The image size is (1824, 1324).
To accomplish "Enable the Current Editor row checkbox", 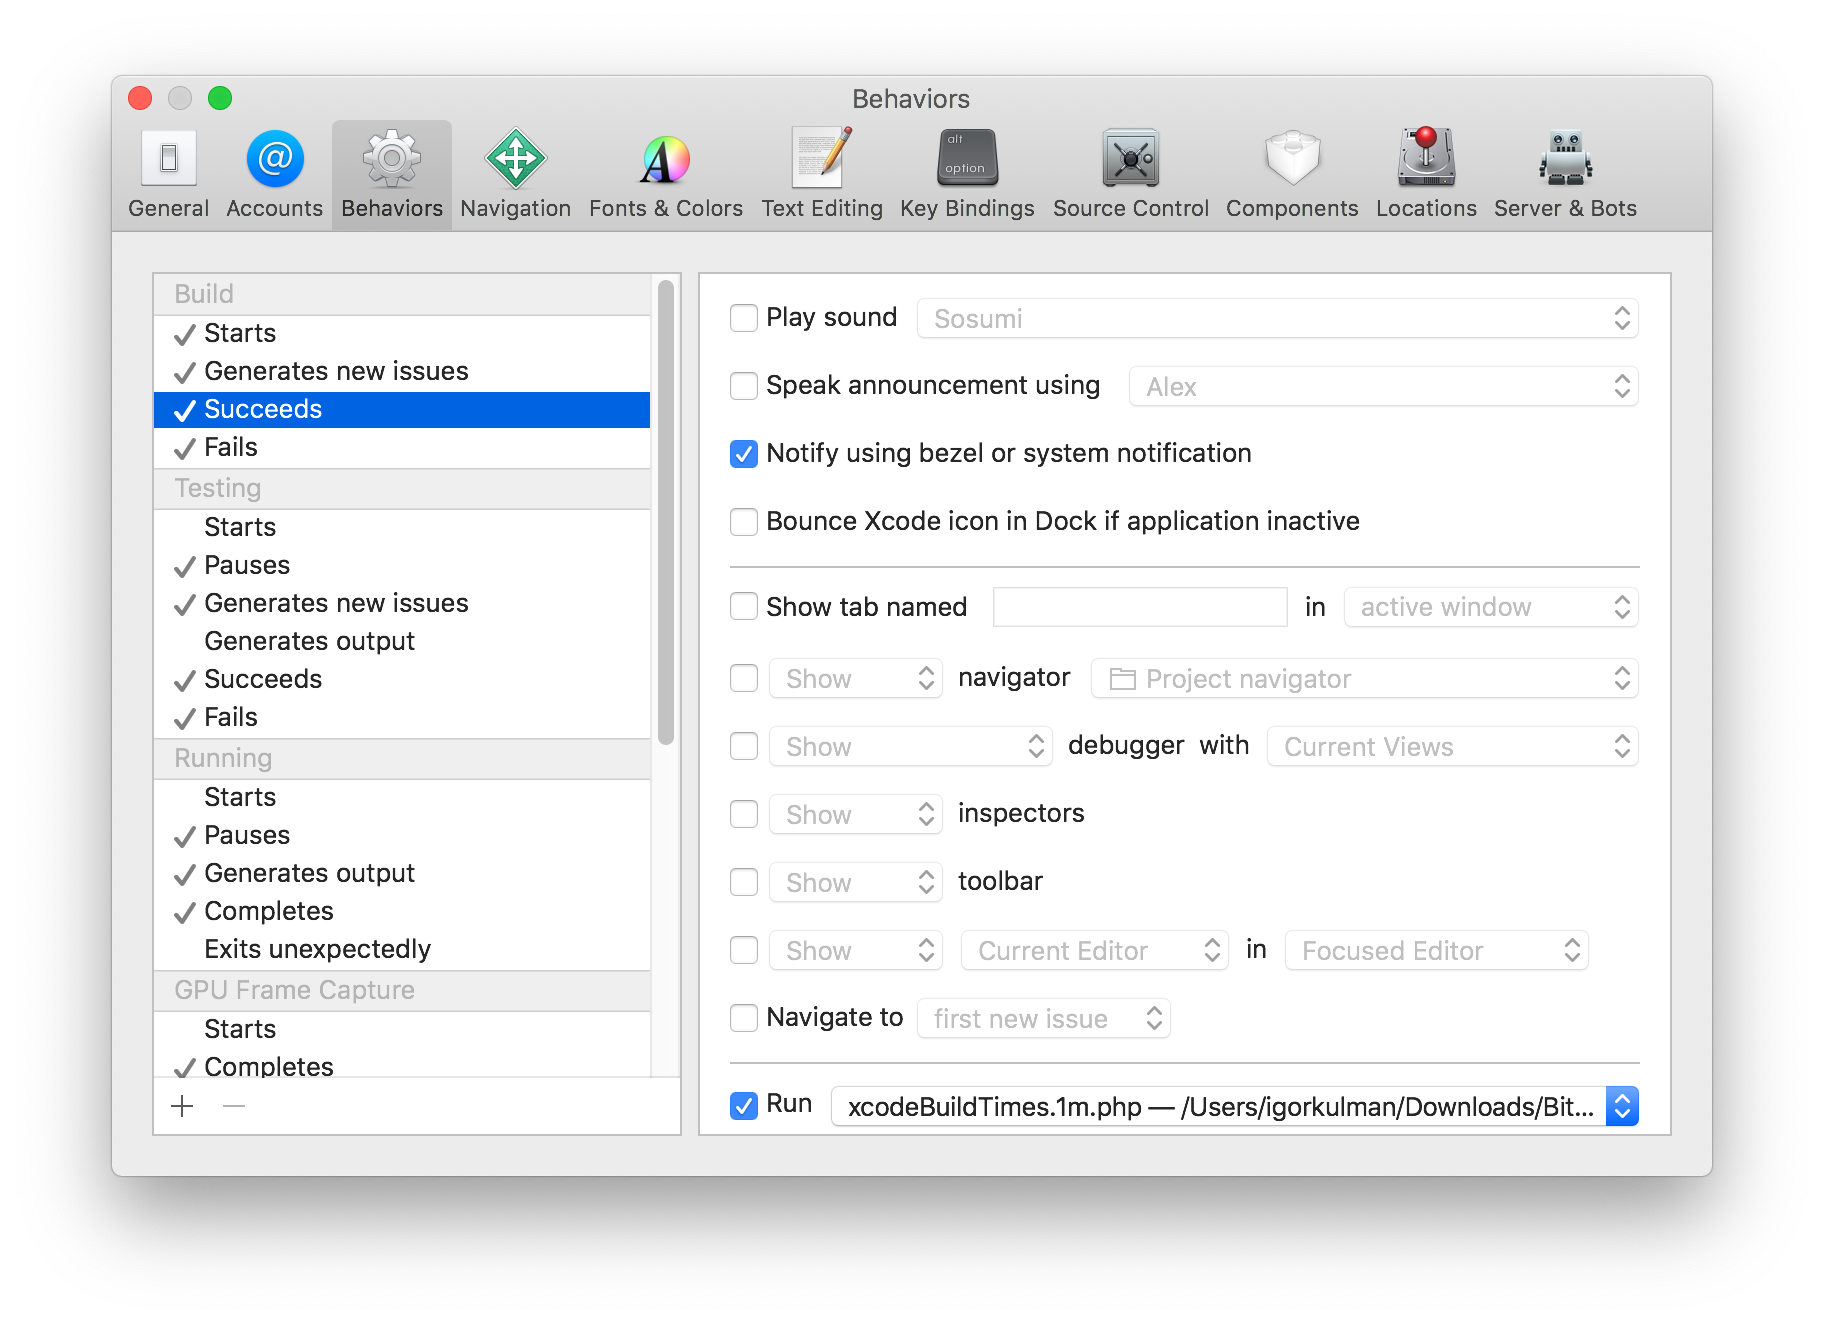I will coord(744,950).
